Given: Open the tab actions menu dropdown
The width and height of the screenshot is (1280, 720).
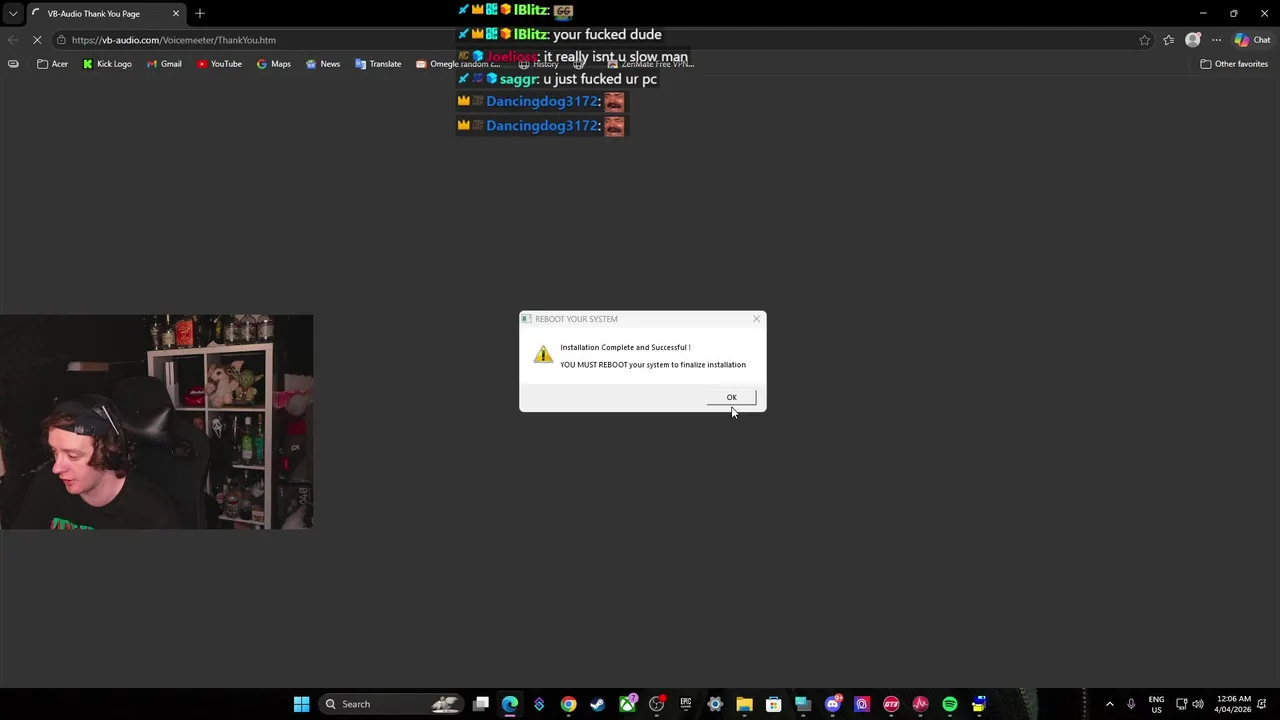Looking at the screenshot, I should point(12,14).
